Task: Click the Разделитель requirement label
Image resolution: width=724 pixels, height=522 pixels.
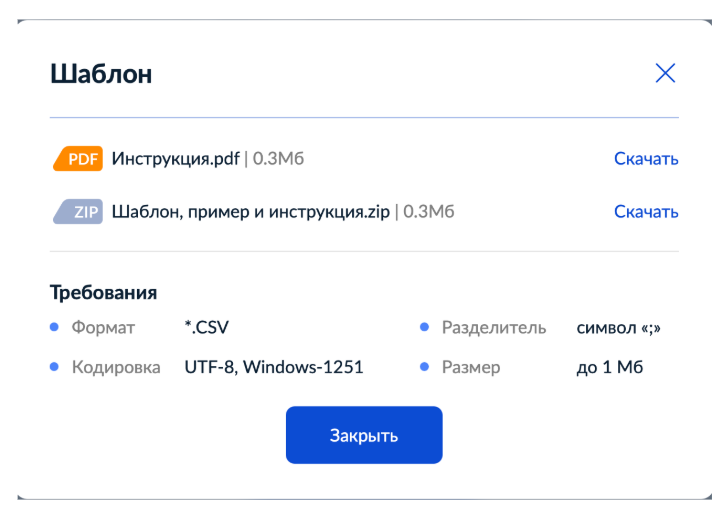Action: (494, 327)
